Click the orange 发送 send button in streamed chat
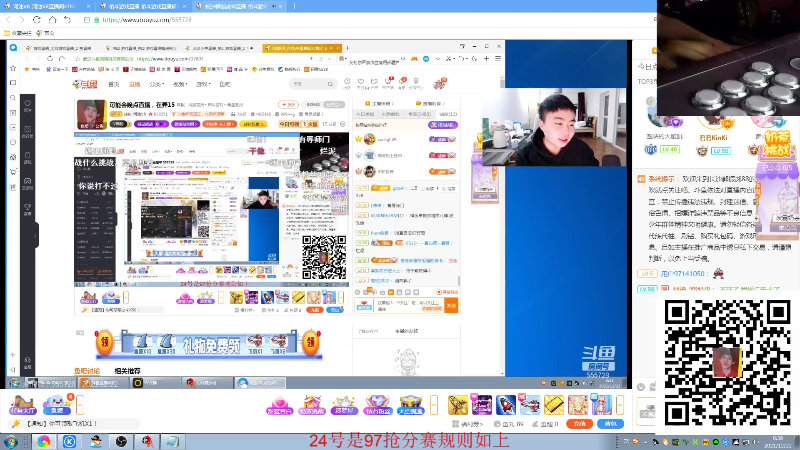The height and width of the screenshot is (450, 800). [452, 306]
